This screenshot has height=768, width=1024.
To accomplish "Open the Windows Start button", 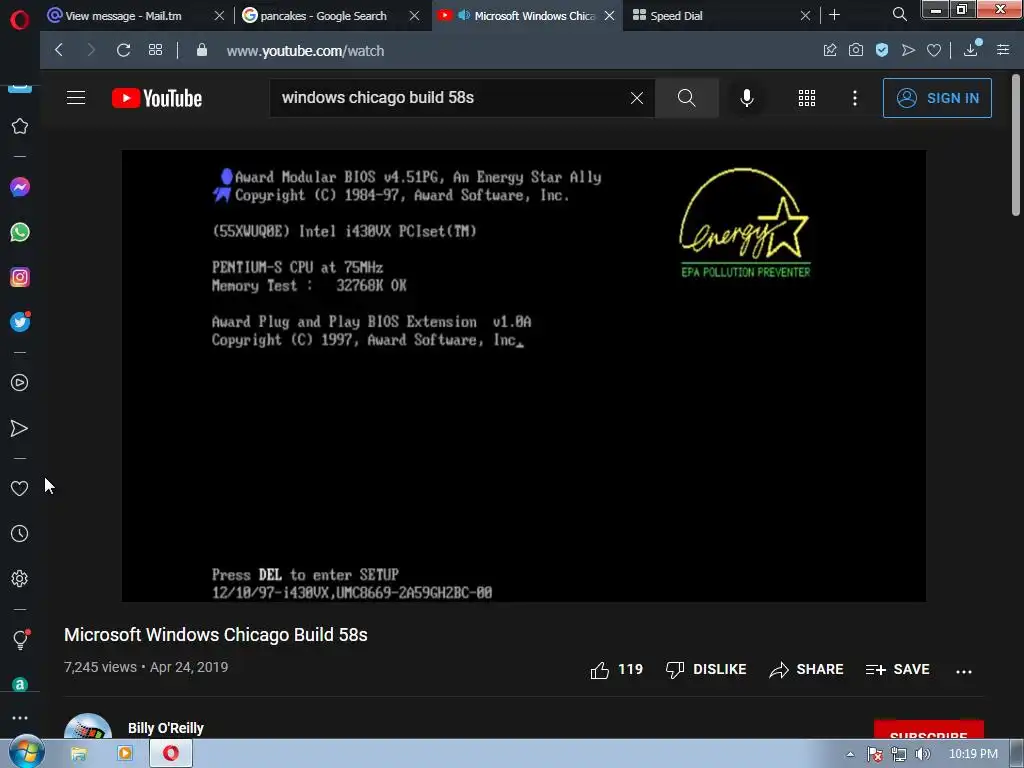I will (x=26, y=753).
